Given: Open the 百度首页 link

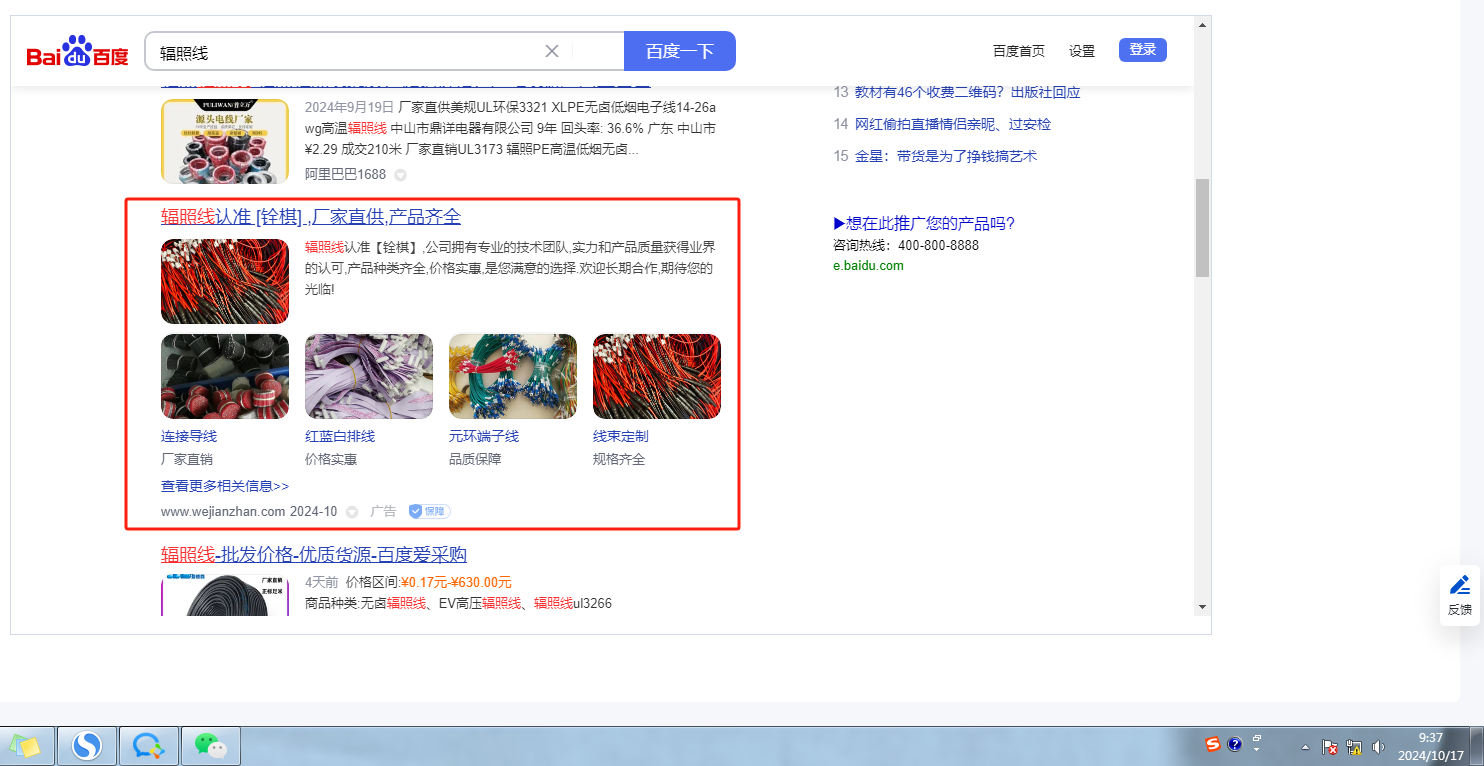Looking at the screenshot, I should (1019, 51).
